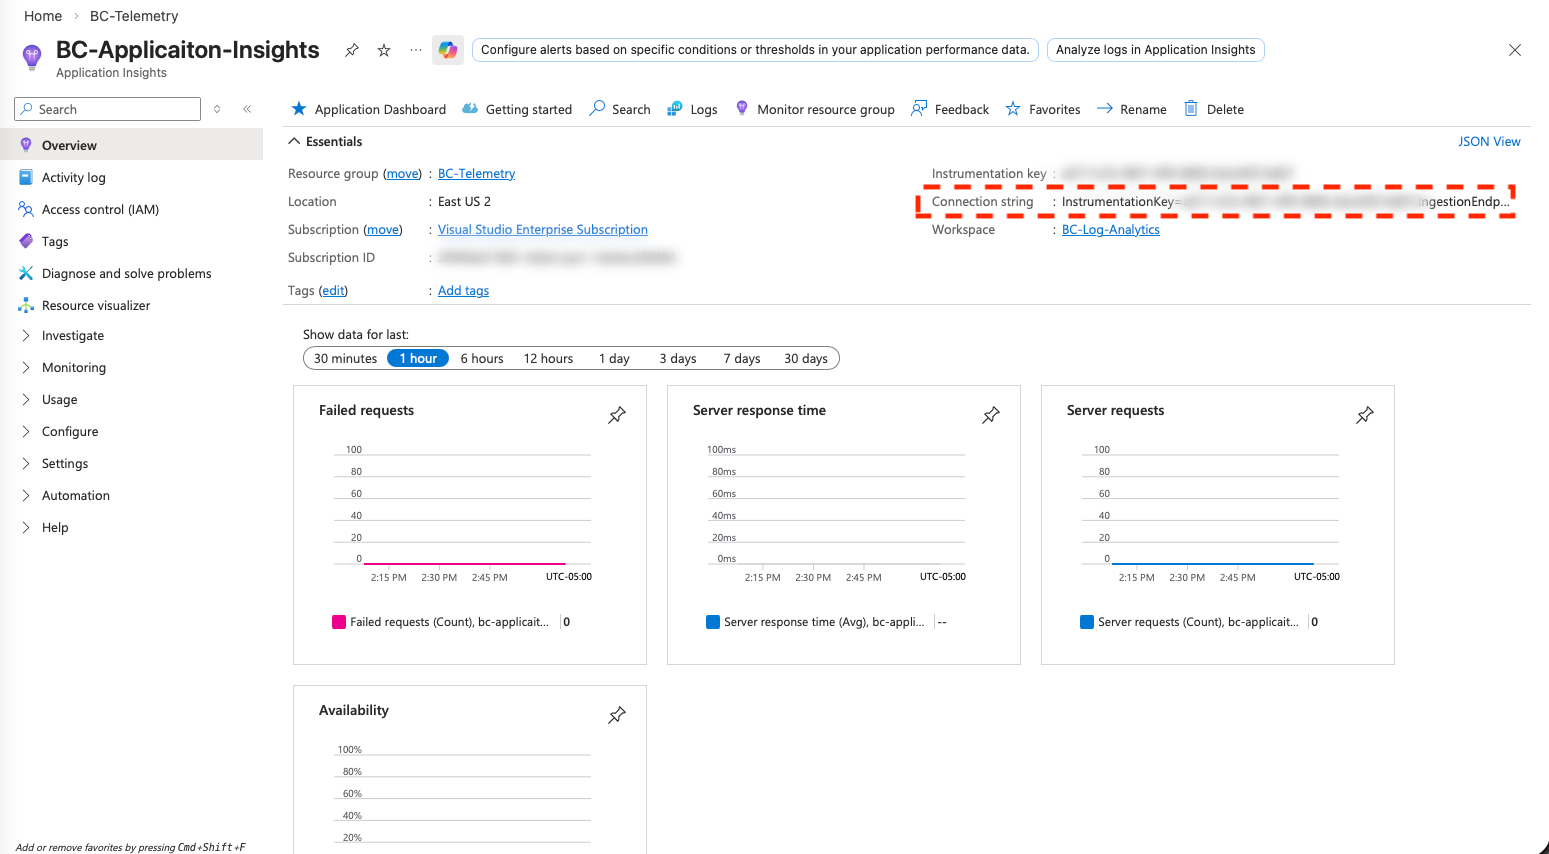Open Activity log in sidebar
This screenshot has height=854, width=1549.
(x=73, y=178)
